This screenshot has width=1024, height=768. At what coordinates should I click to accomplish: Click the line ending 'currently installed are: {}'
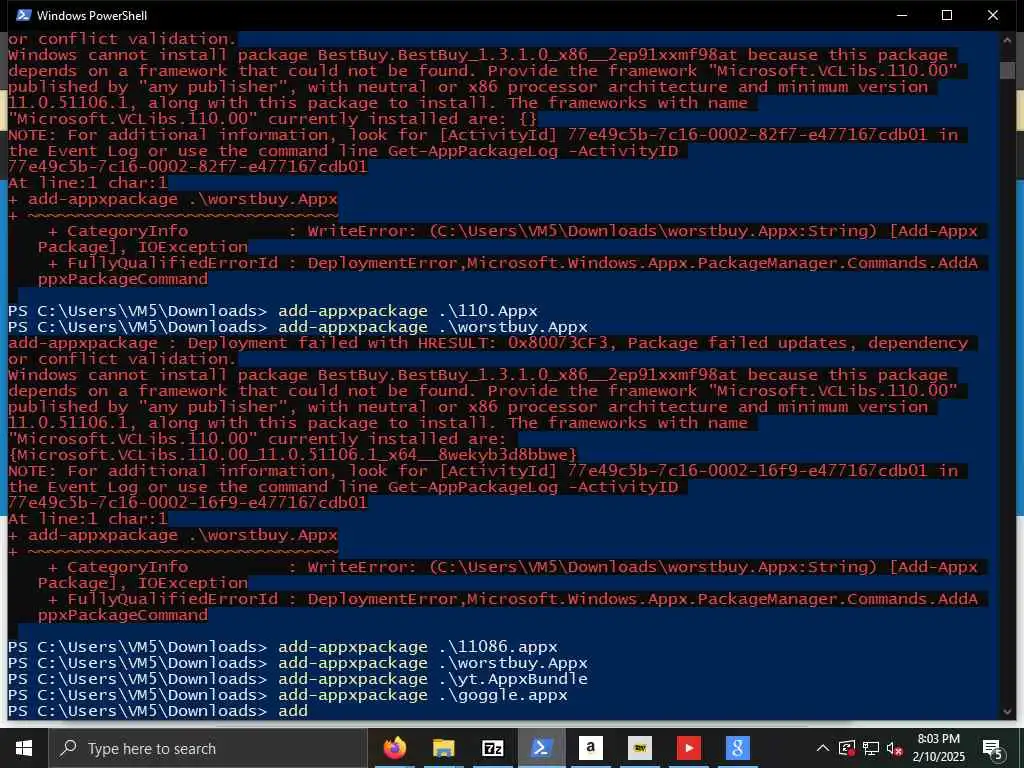coord(272,119)
